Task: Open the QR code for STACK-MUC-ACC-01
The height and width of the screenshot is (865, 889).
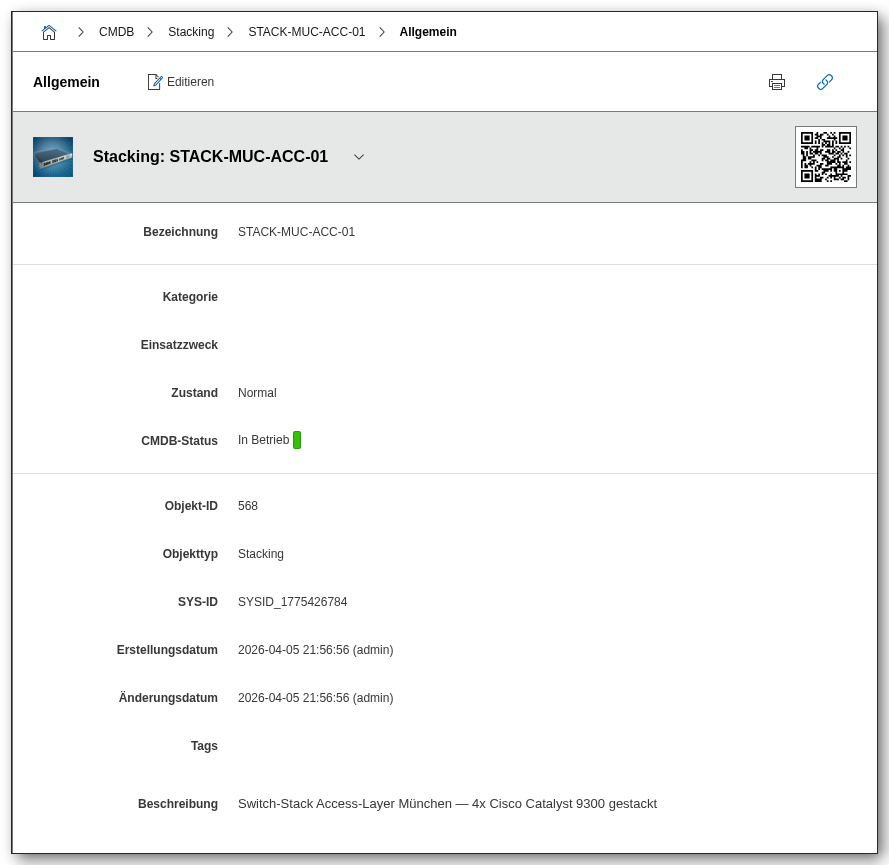Action: pos(825,157)
